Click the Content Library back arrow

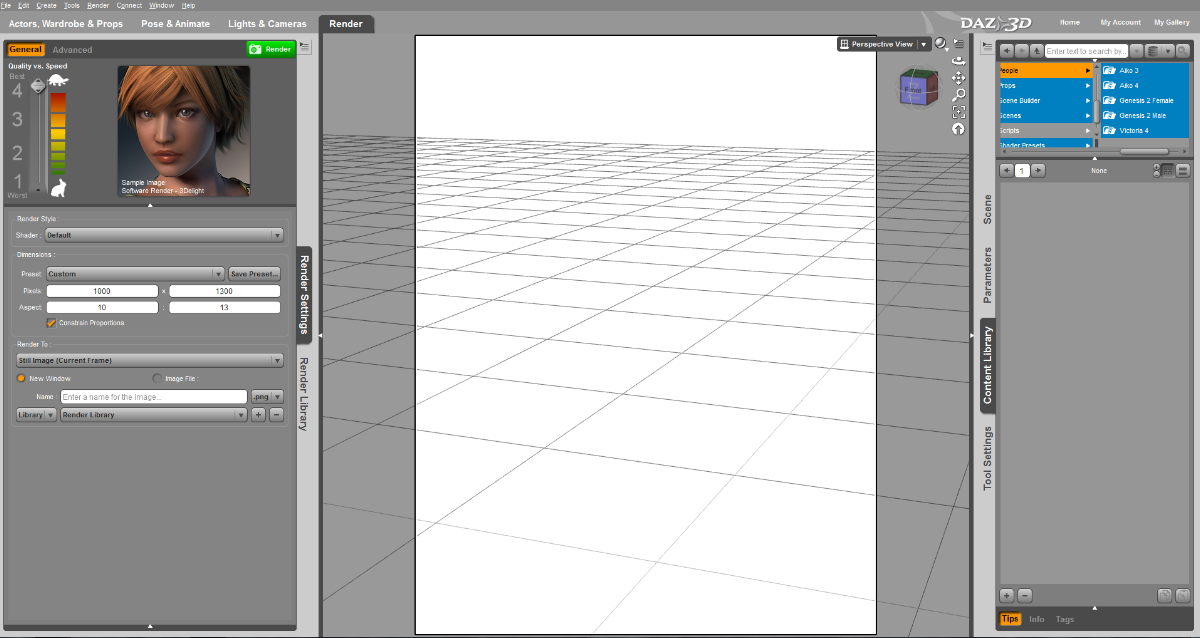[x=1006, y=50]
